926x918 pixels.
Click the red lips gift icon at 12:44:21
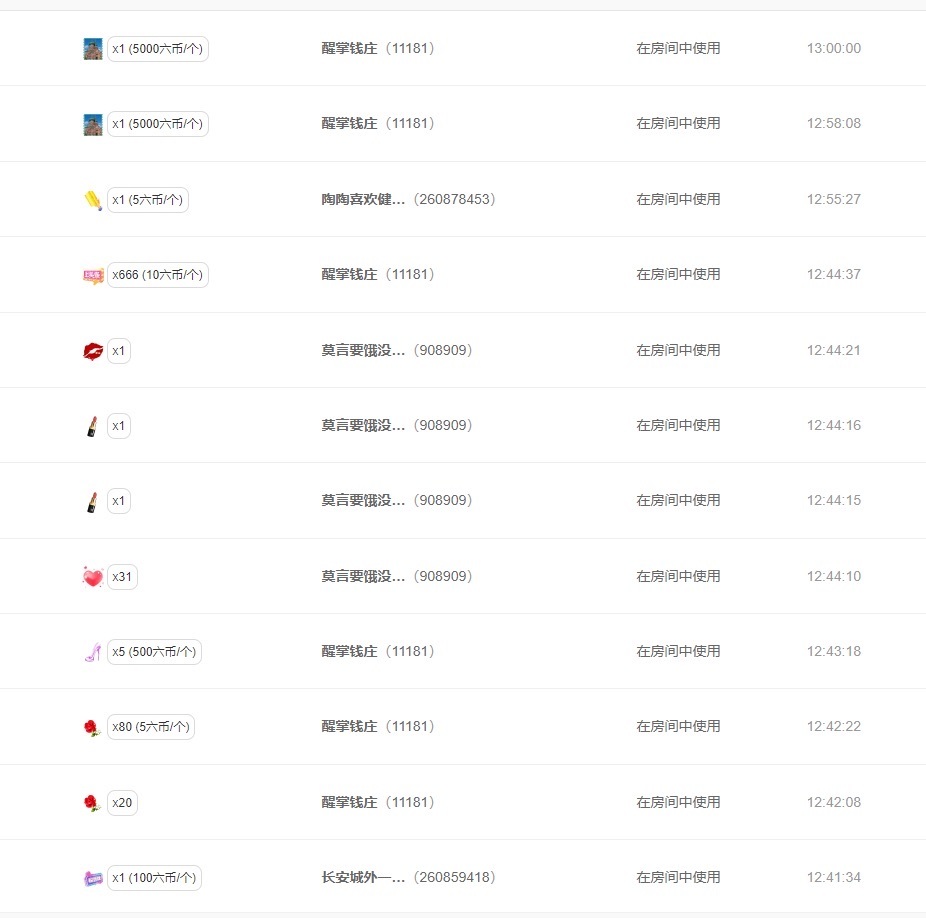(93, 351)
